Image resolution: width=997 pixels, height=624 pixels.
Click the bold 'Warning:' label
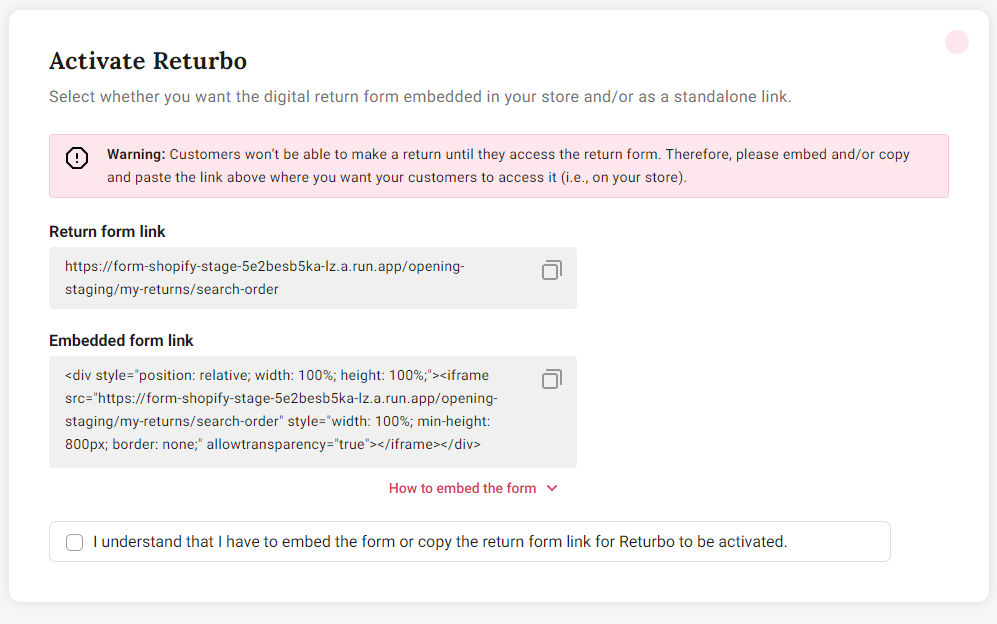[x=136, y=155]
